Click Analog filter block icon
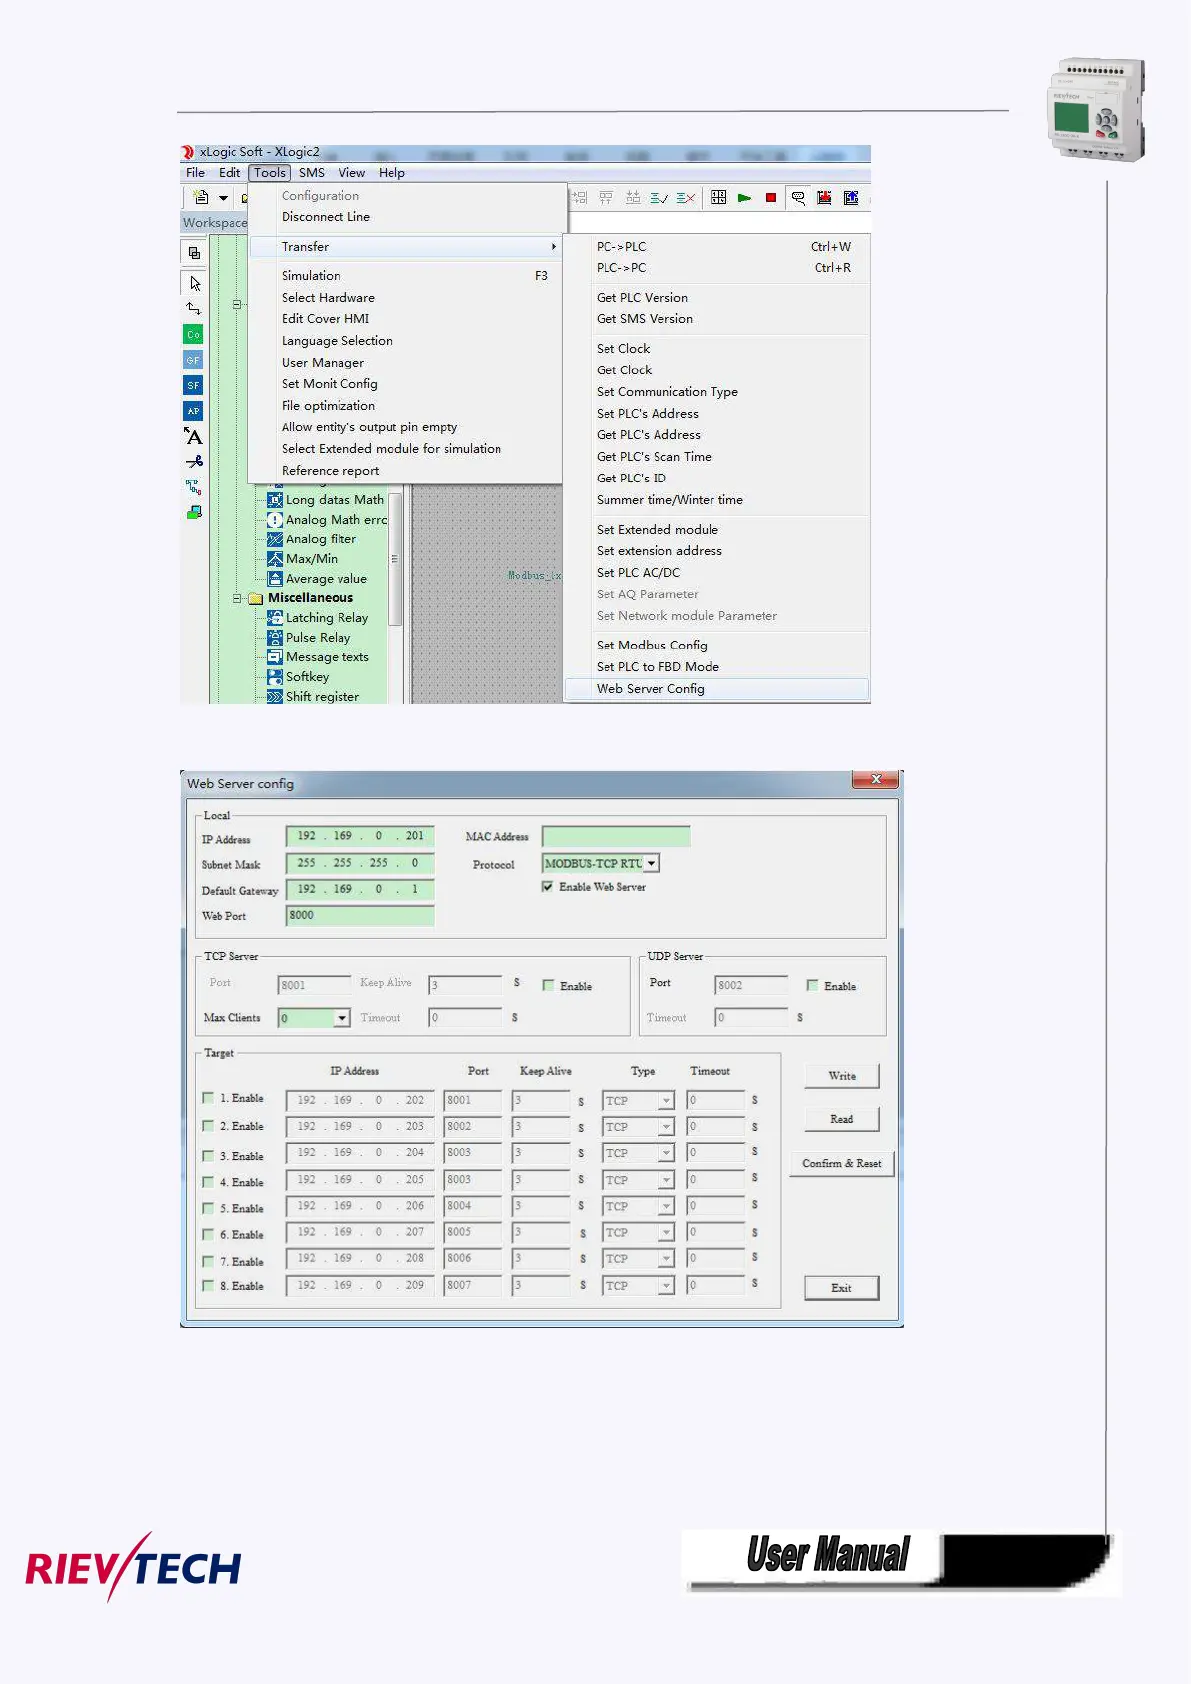Viewport: 1191px width, 1684px height. coord(275,539)
